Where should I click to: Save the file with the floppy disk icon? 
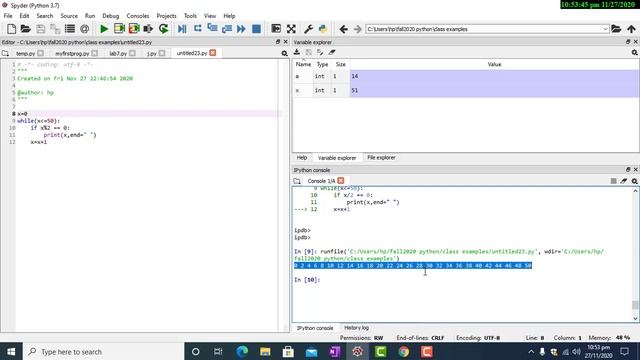(40, 29)
